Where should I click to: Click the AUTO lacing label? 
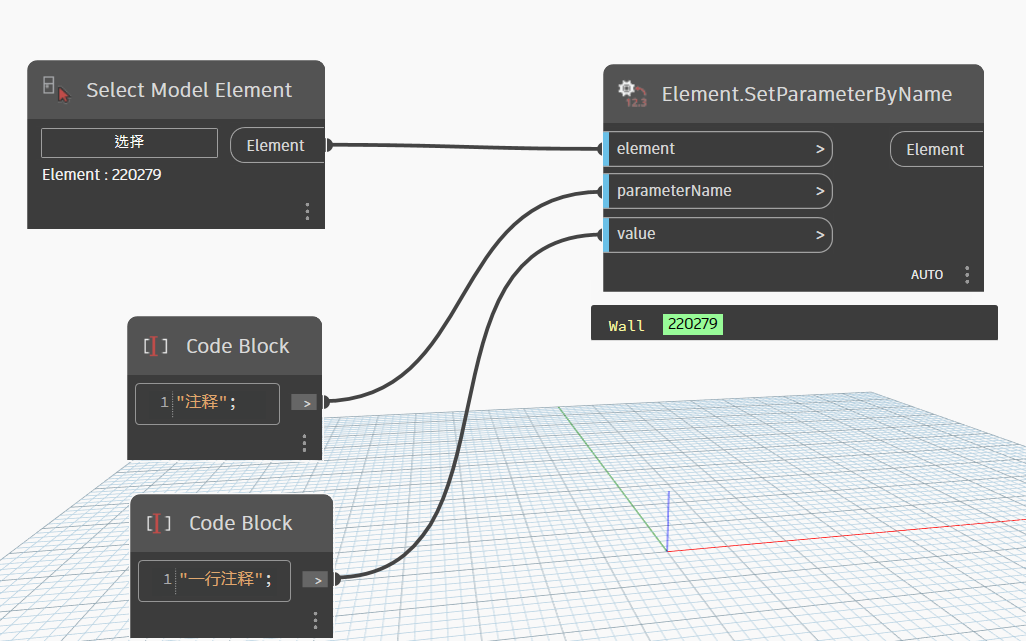927,274
